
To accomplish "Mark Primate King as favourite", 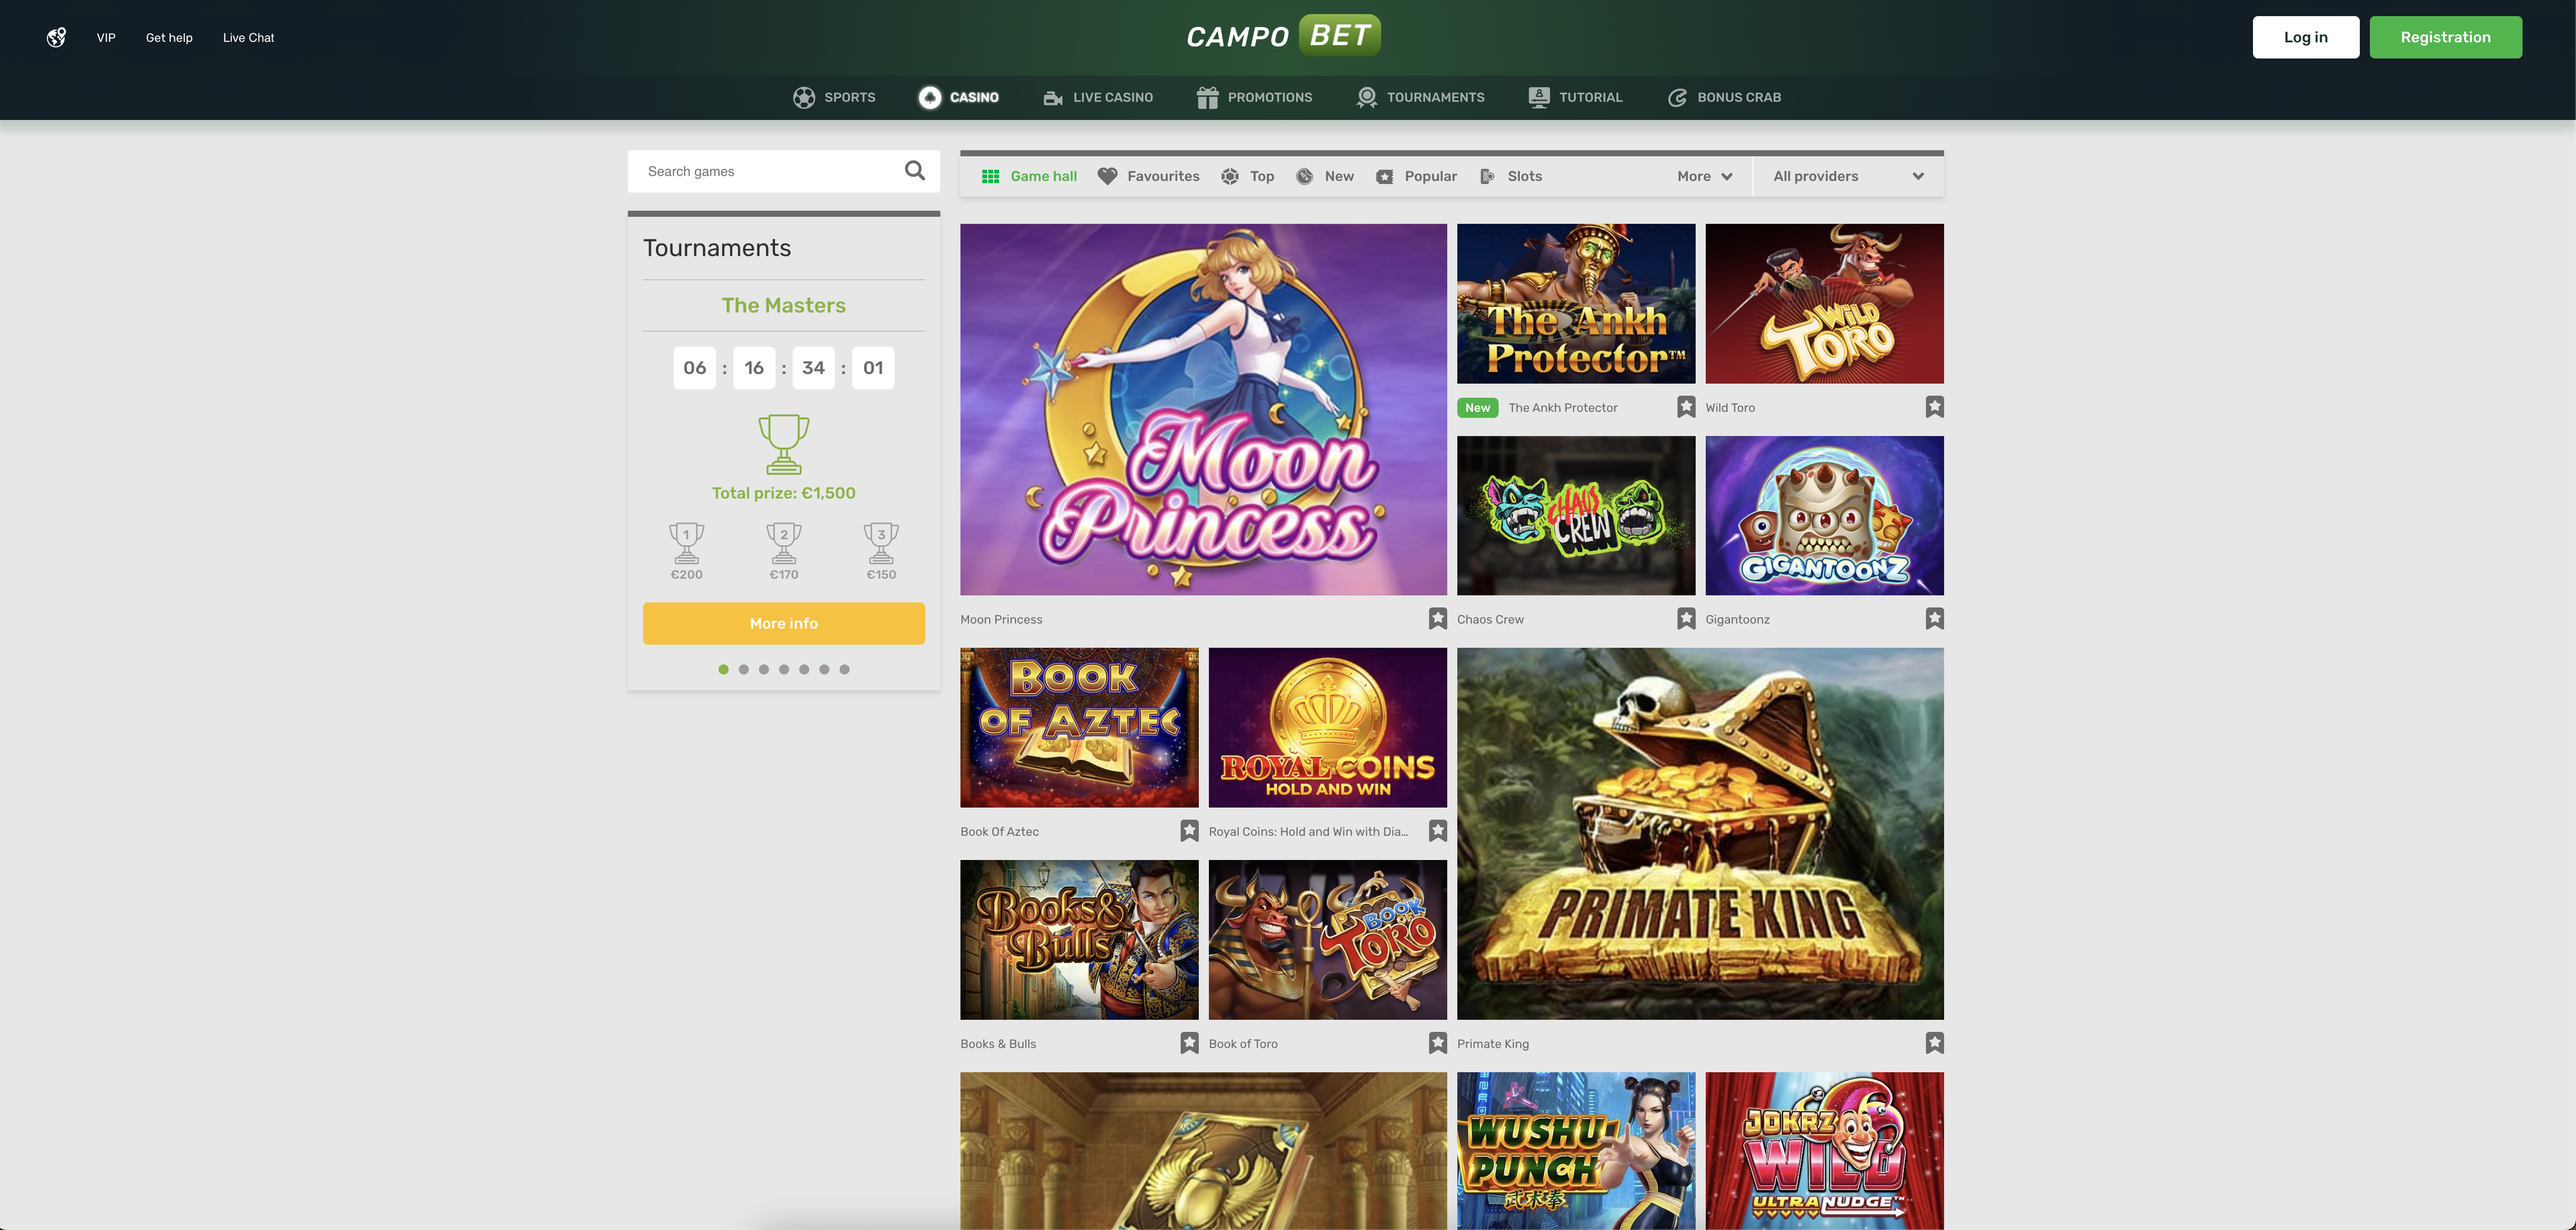I will [x=1934, y=1043].
